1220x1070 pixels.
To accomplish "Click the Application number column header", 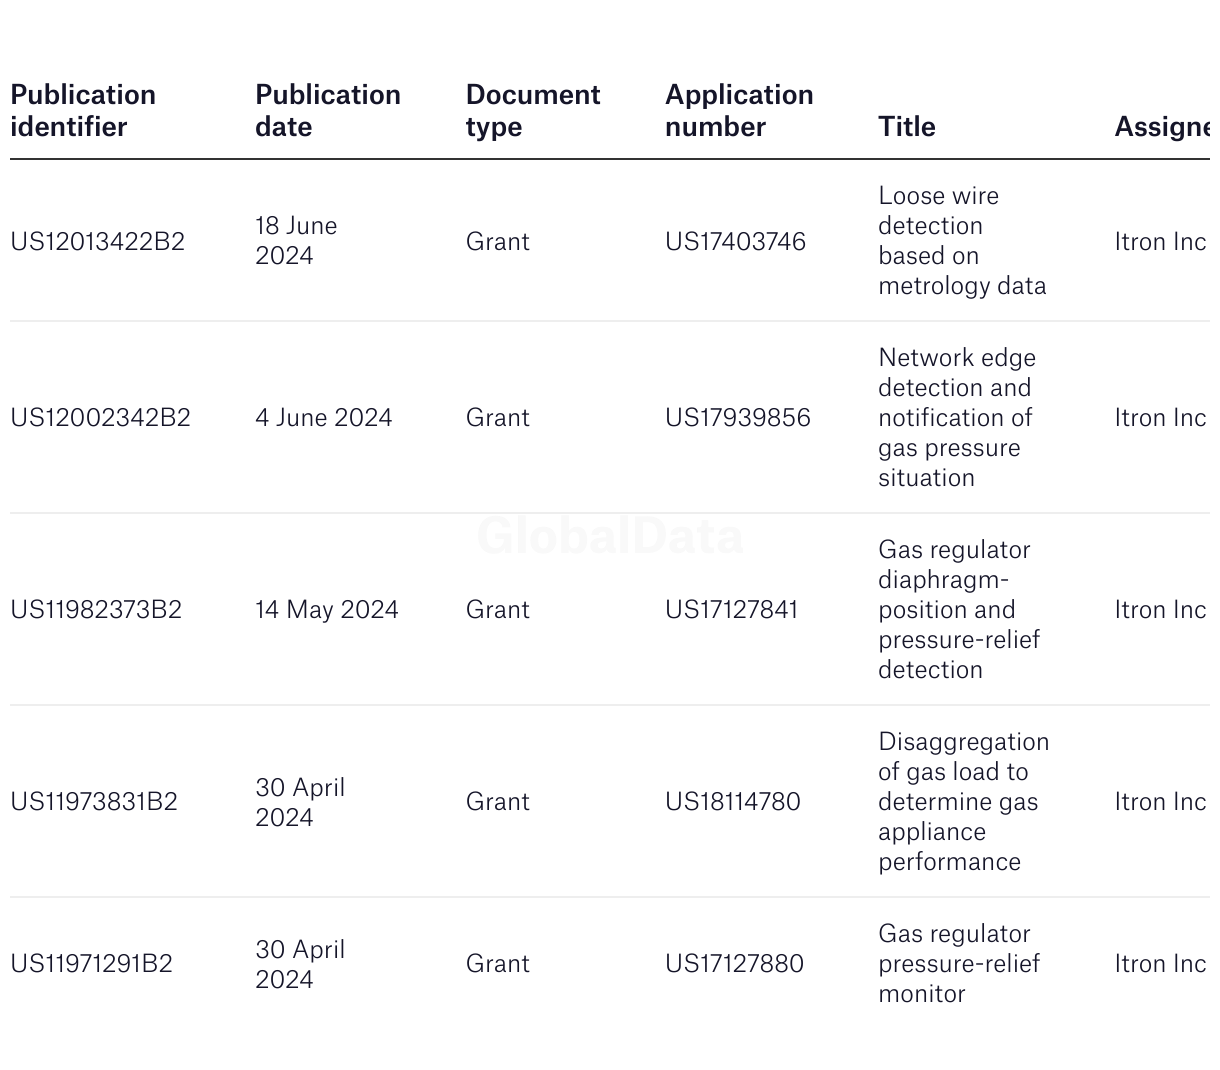I will click(x=739, y=111).
